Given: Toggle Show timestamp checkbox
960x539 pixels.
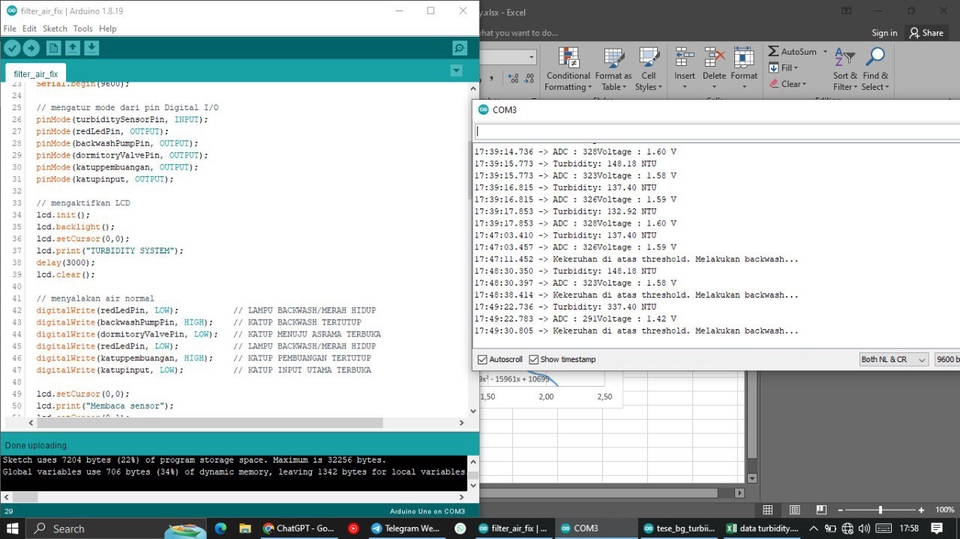Looking at the screenshot, I should point(534,360).
